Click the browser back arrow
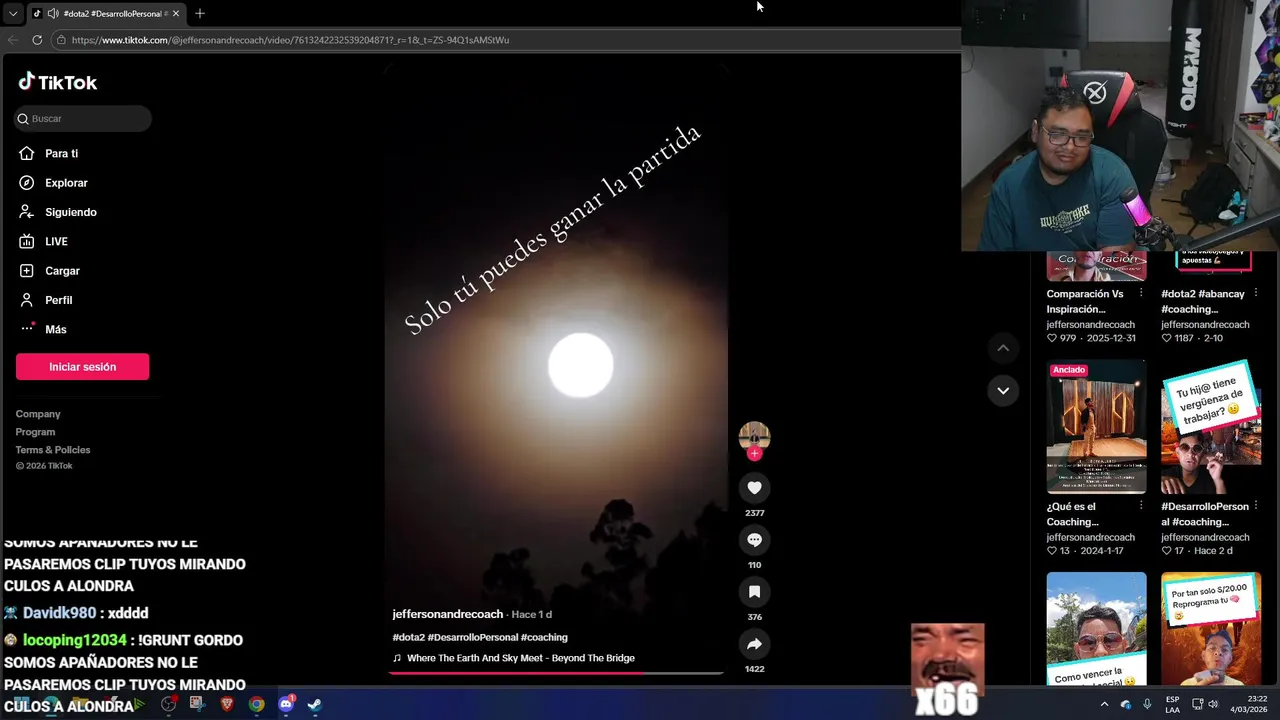Screen dimensions: 1280x720 [x=13, y=40]
